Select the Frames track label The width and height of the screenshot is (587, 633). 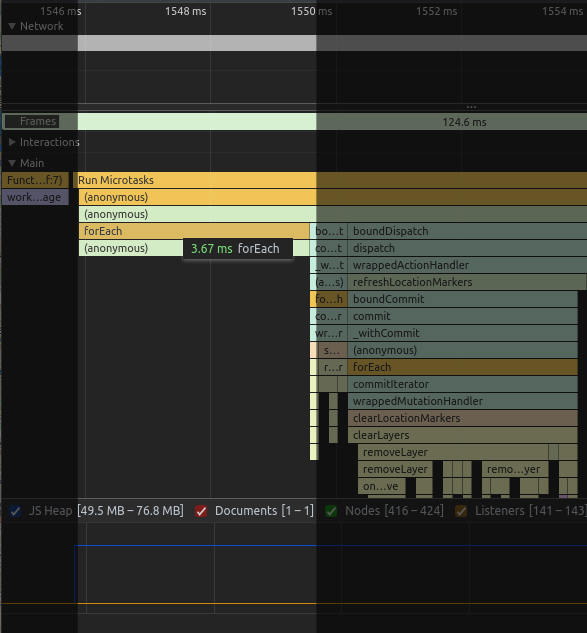click(x=38, y=122)
